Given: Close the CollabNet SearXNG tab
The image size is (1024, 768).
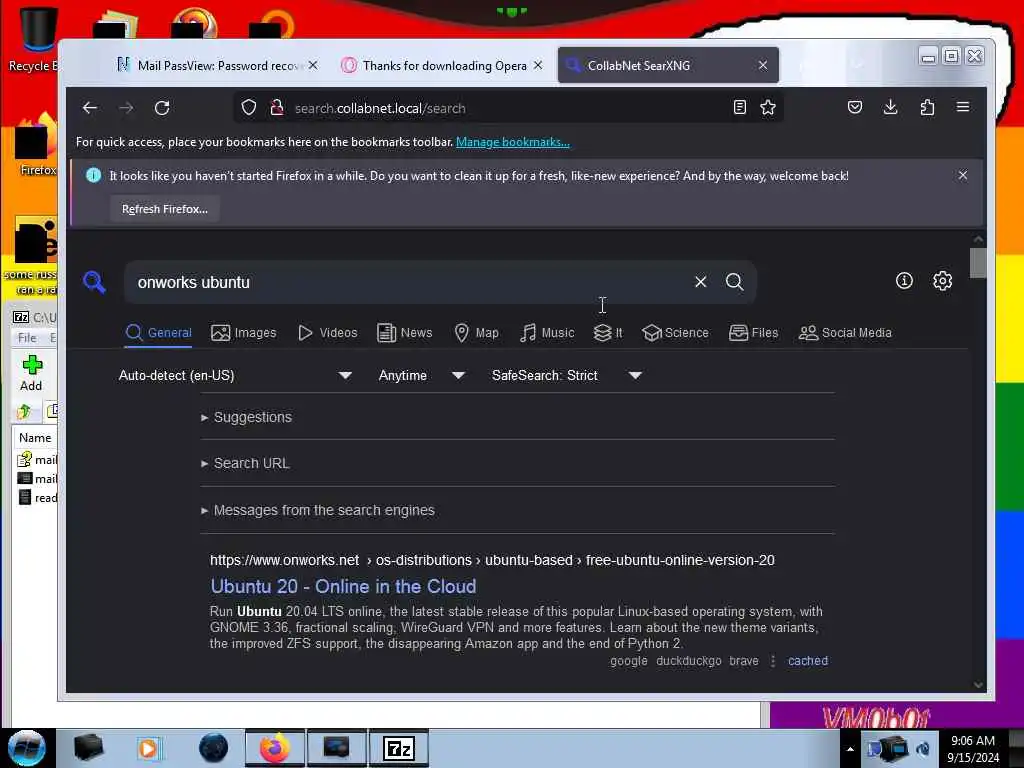Looking at the screenshot, I should click(x=763, y=65).
